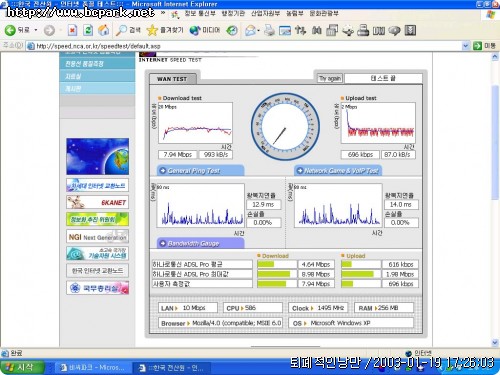Click the 12.9 ms ping delay value
The image size is (500, 375).
tap(263, 204)
